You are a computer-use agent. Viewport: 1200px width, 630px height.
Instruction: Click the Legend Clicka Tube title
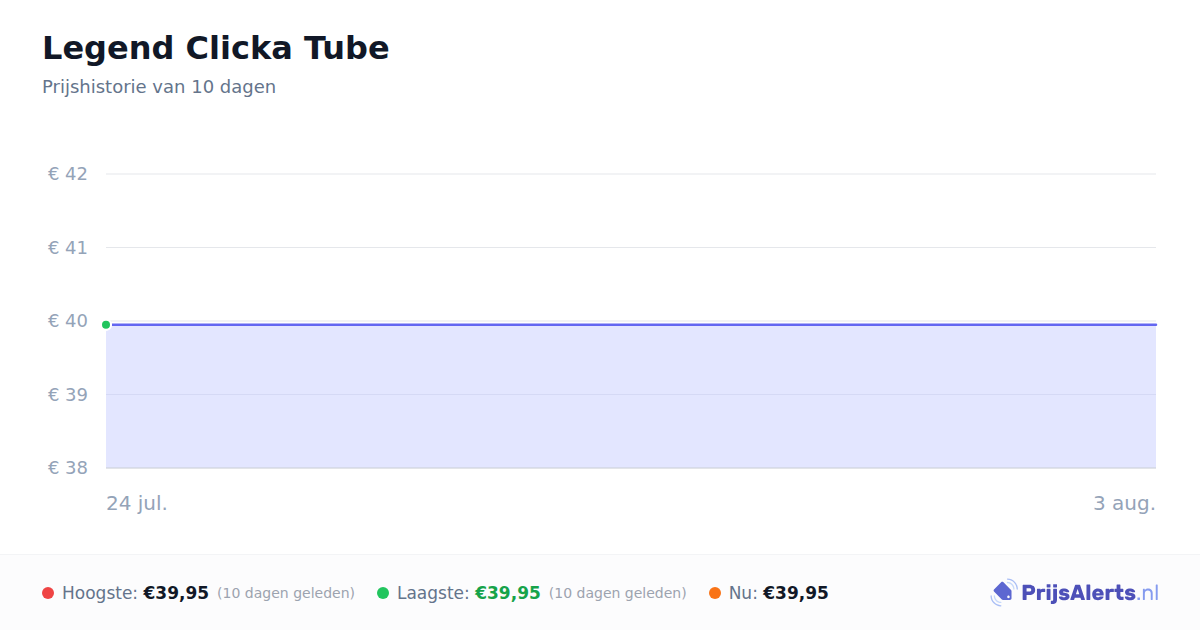point(216,48)
